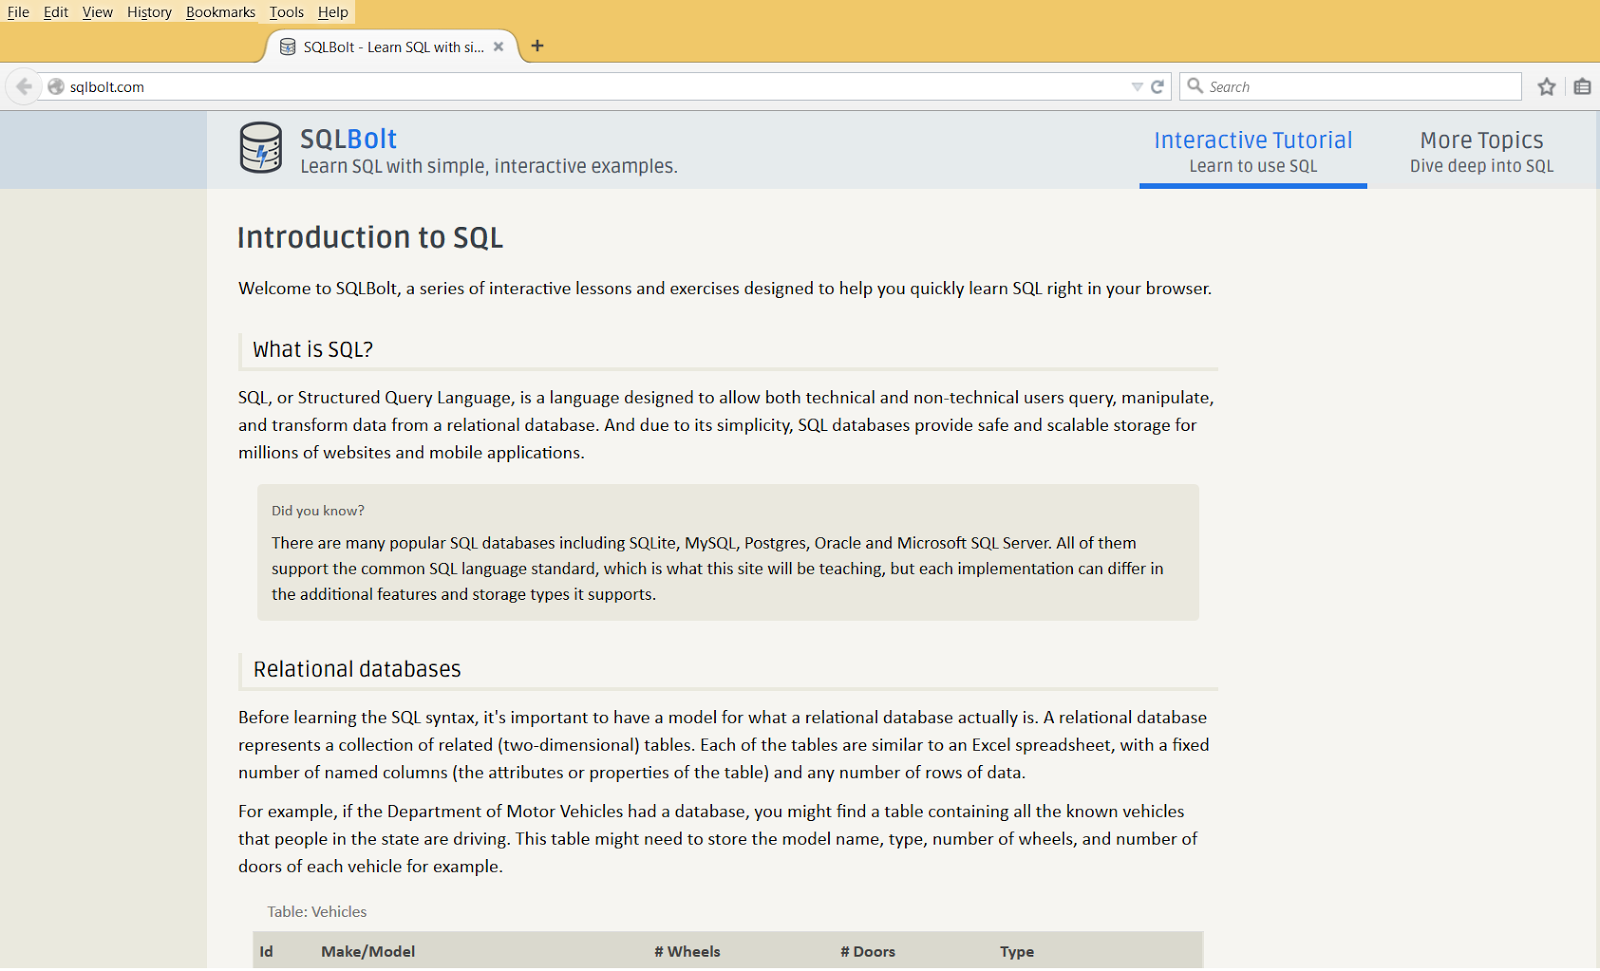This screenshot has width=1600, height=971.
Task: Open the Tools menu
Action: pos(286,12)
